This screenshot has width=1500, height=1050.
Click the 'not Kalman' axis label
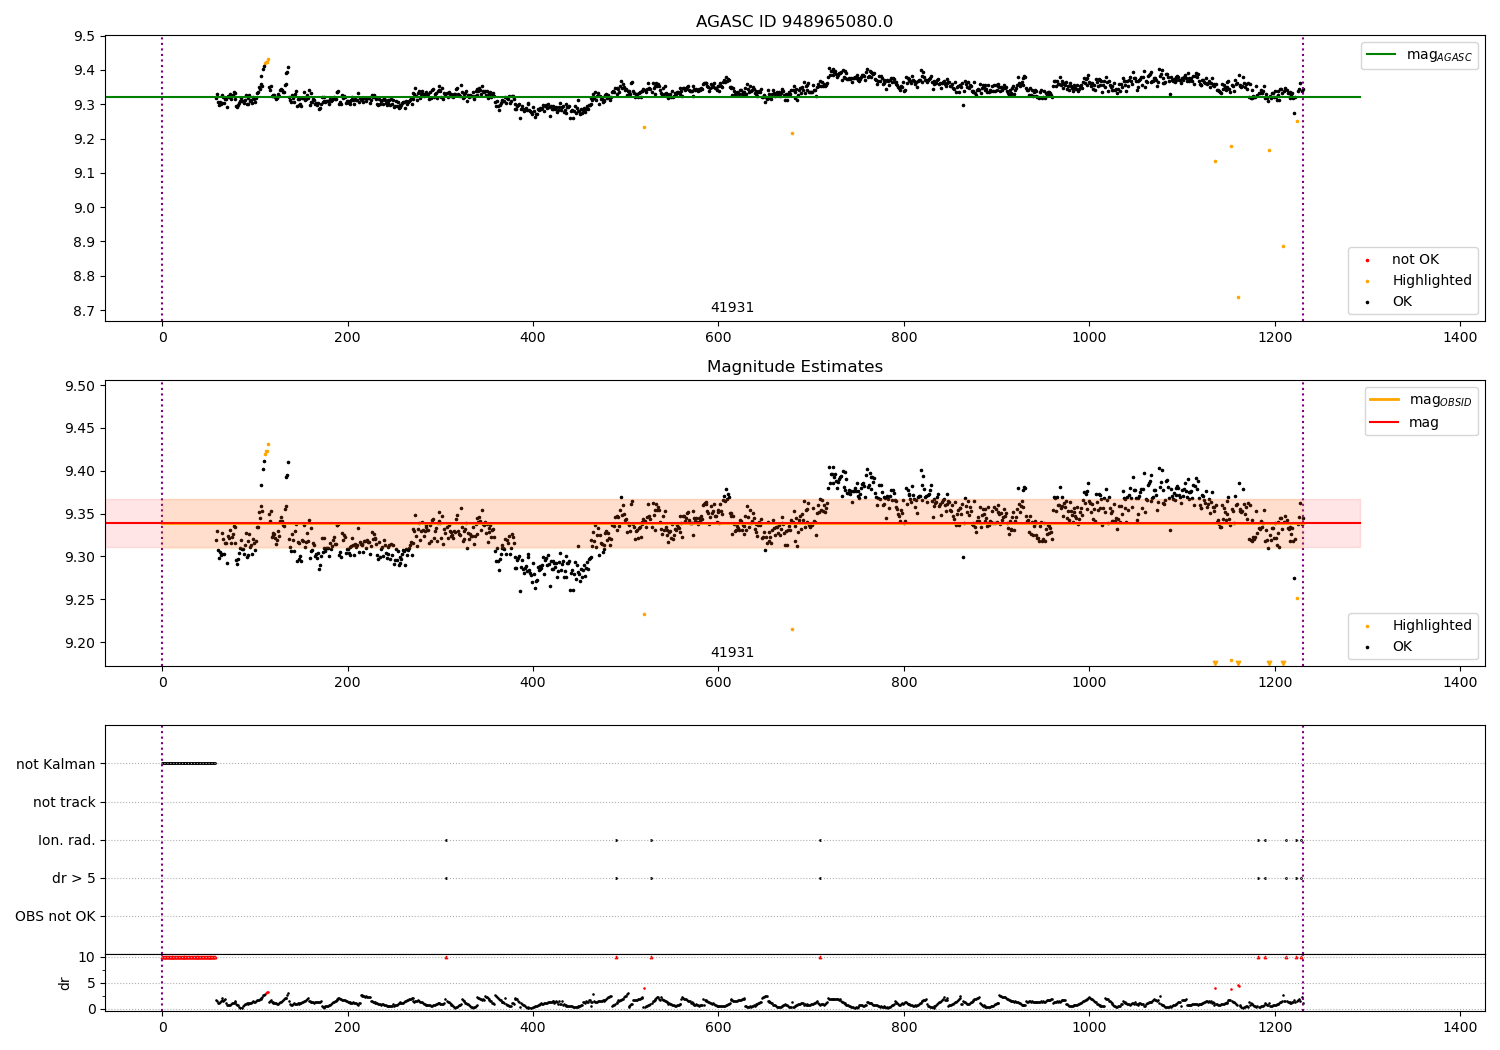(56, 764)
